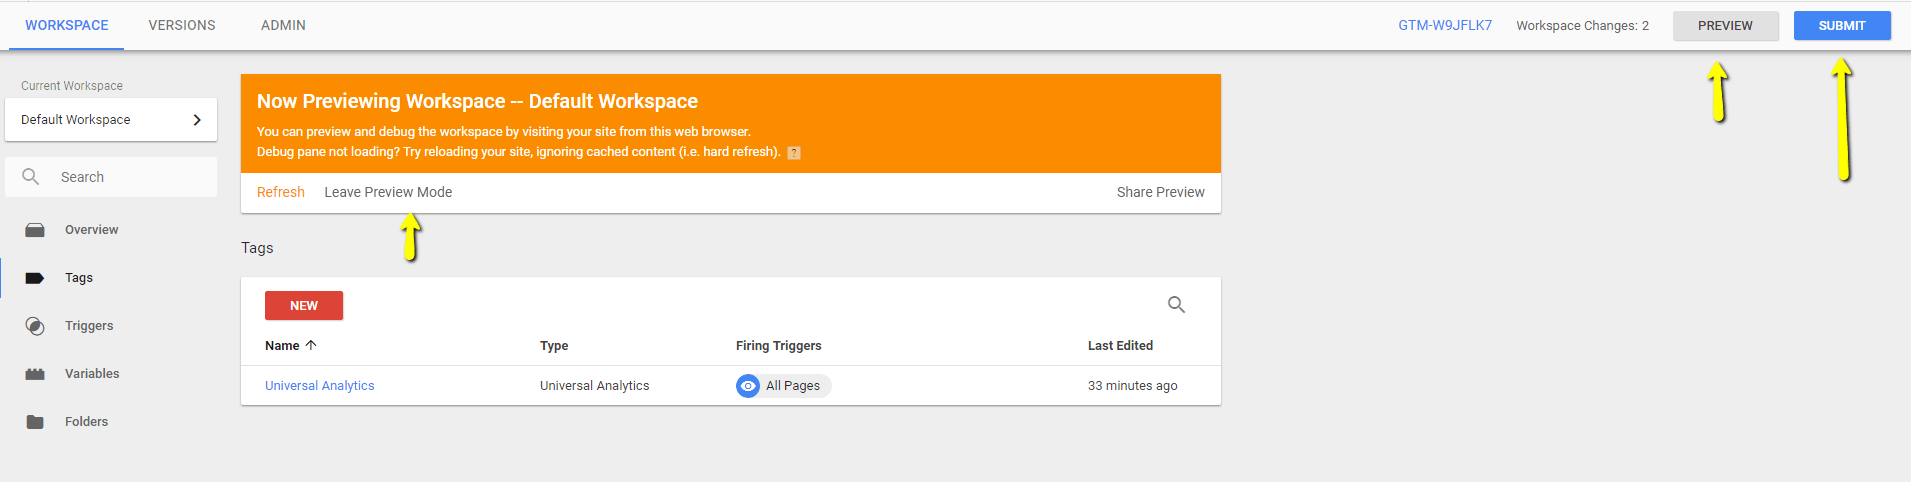Expand the Default Workspace selector chevron
Screen dimensions: 1911x482
click(197, 120)
